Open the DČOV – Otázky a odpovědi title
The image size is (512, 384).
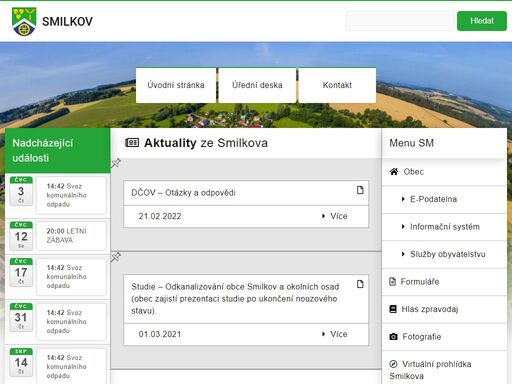(183, 193)
